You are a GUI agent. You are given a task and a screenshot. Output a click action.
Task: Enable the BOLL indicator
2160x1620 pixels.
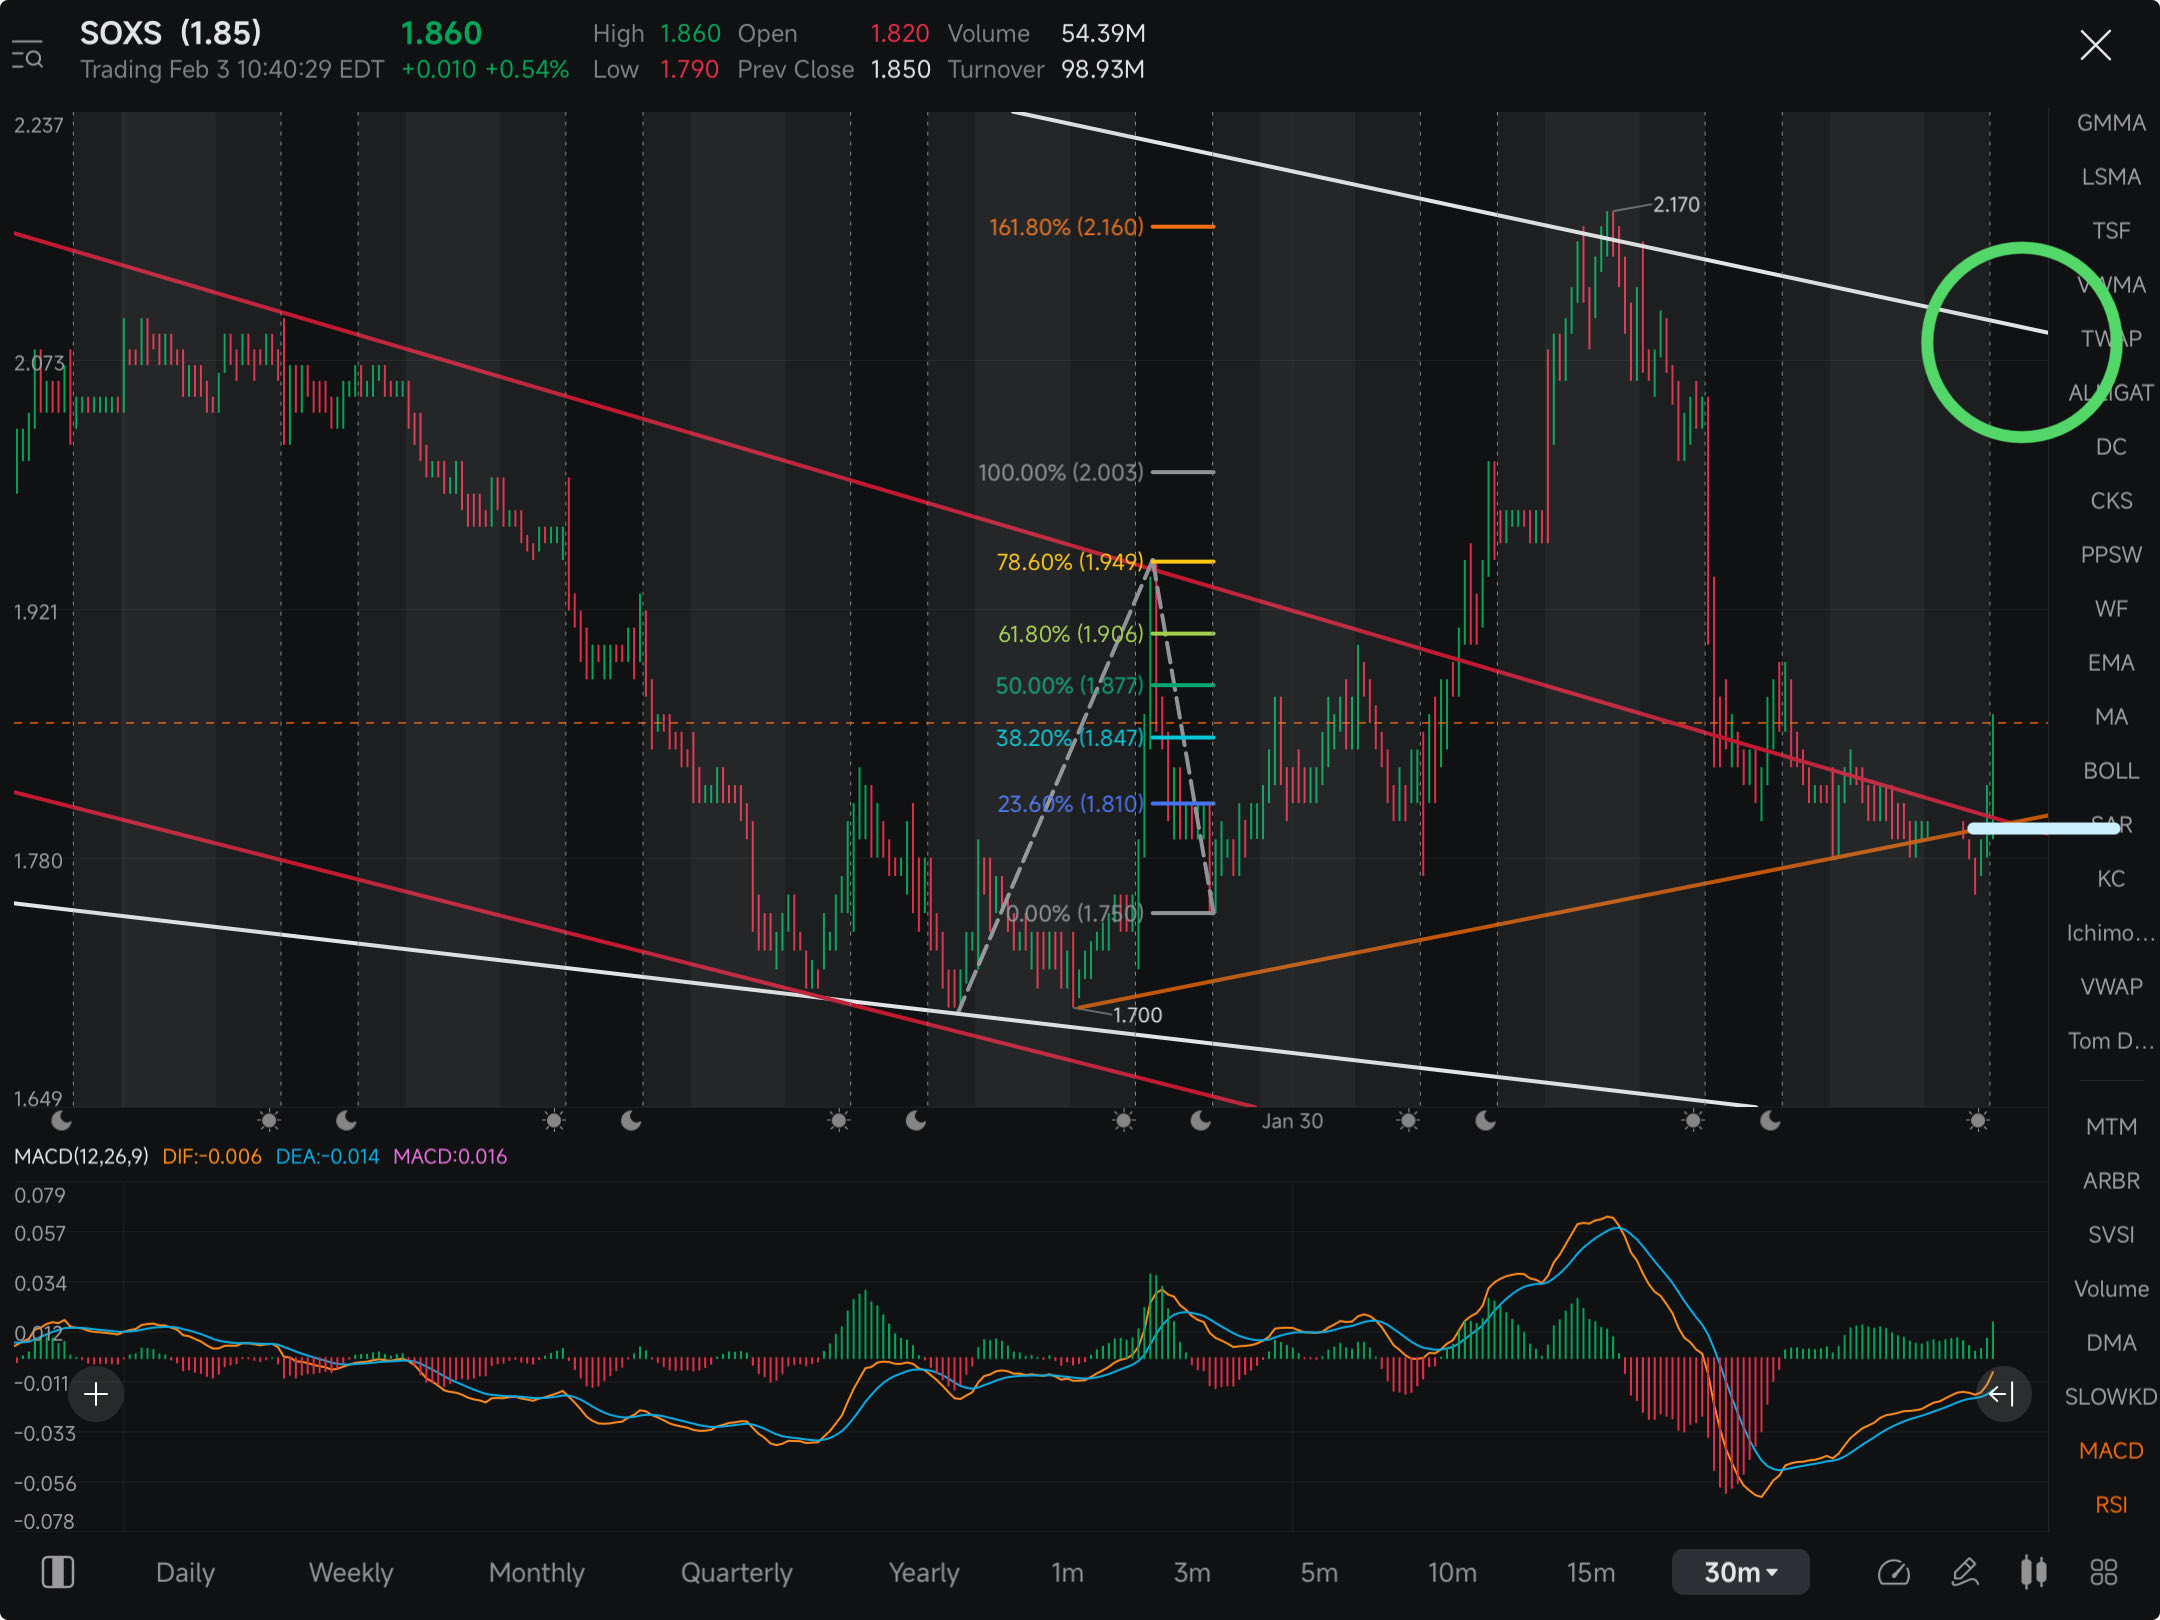coord(2111,771)
